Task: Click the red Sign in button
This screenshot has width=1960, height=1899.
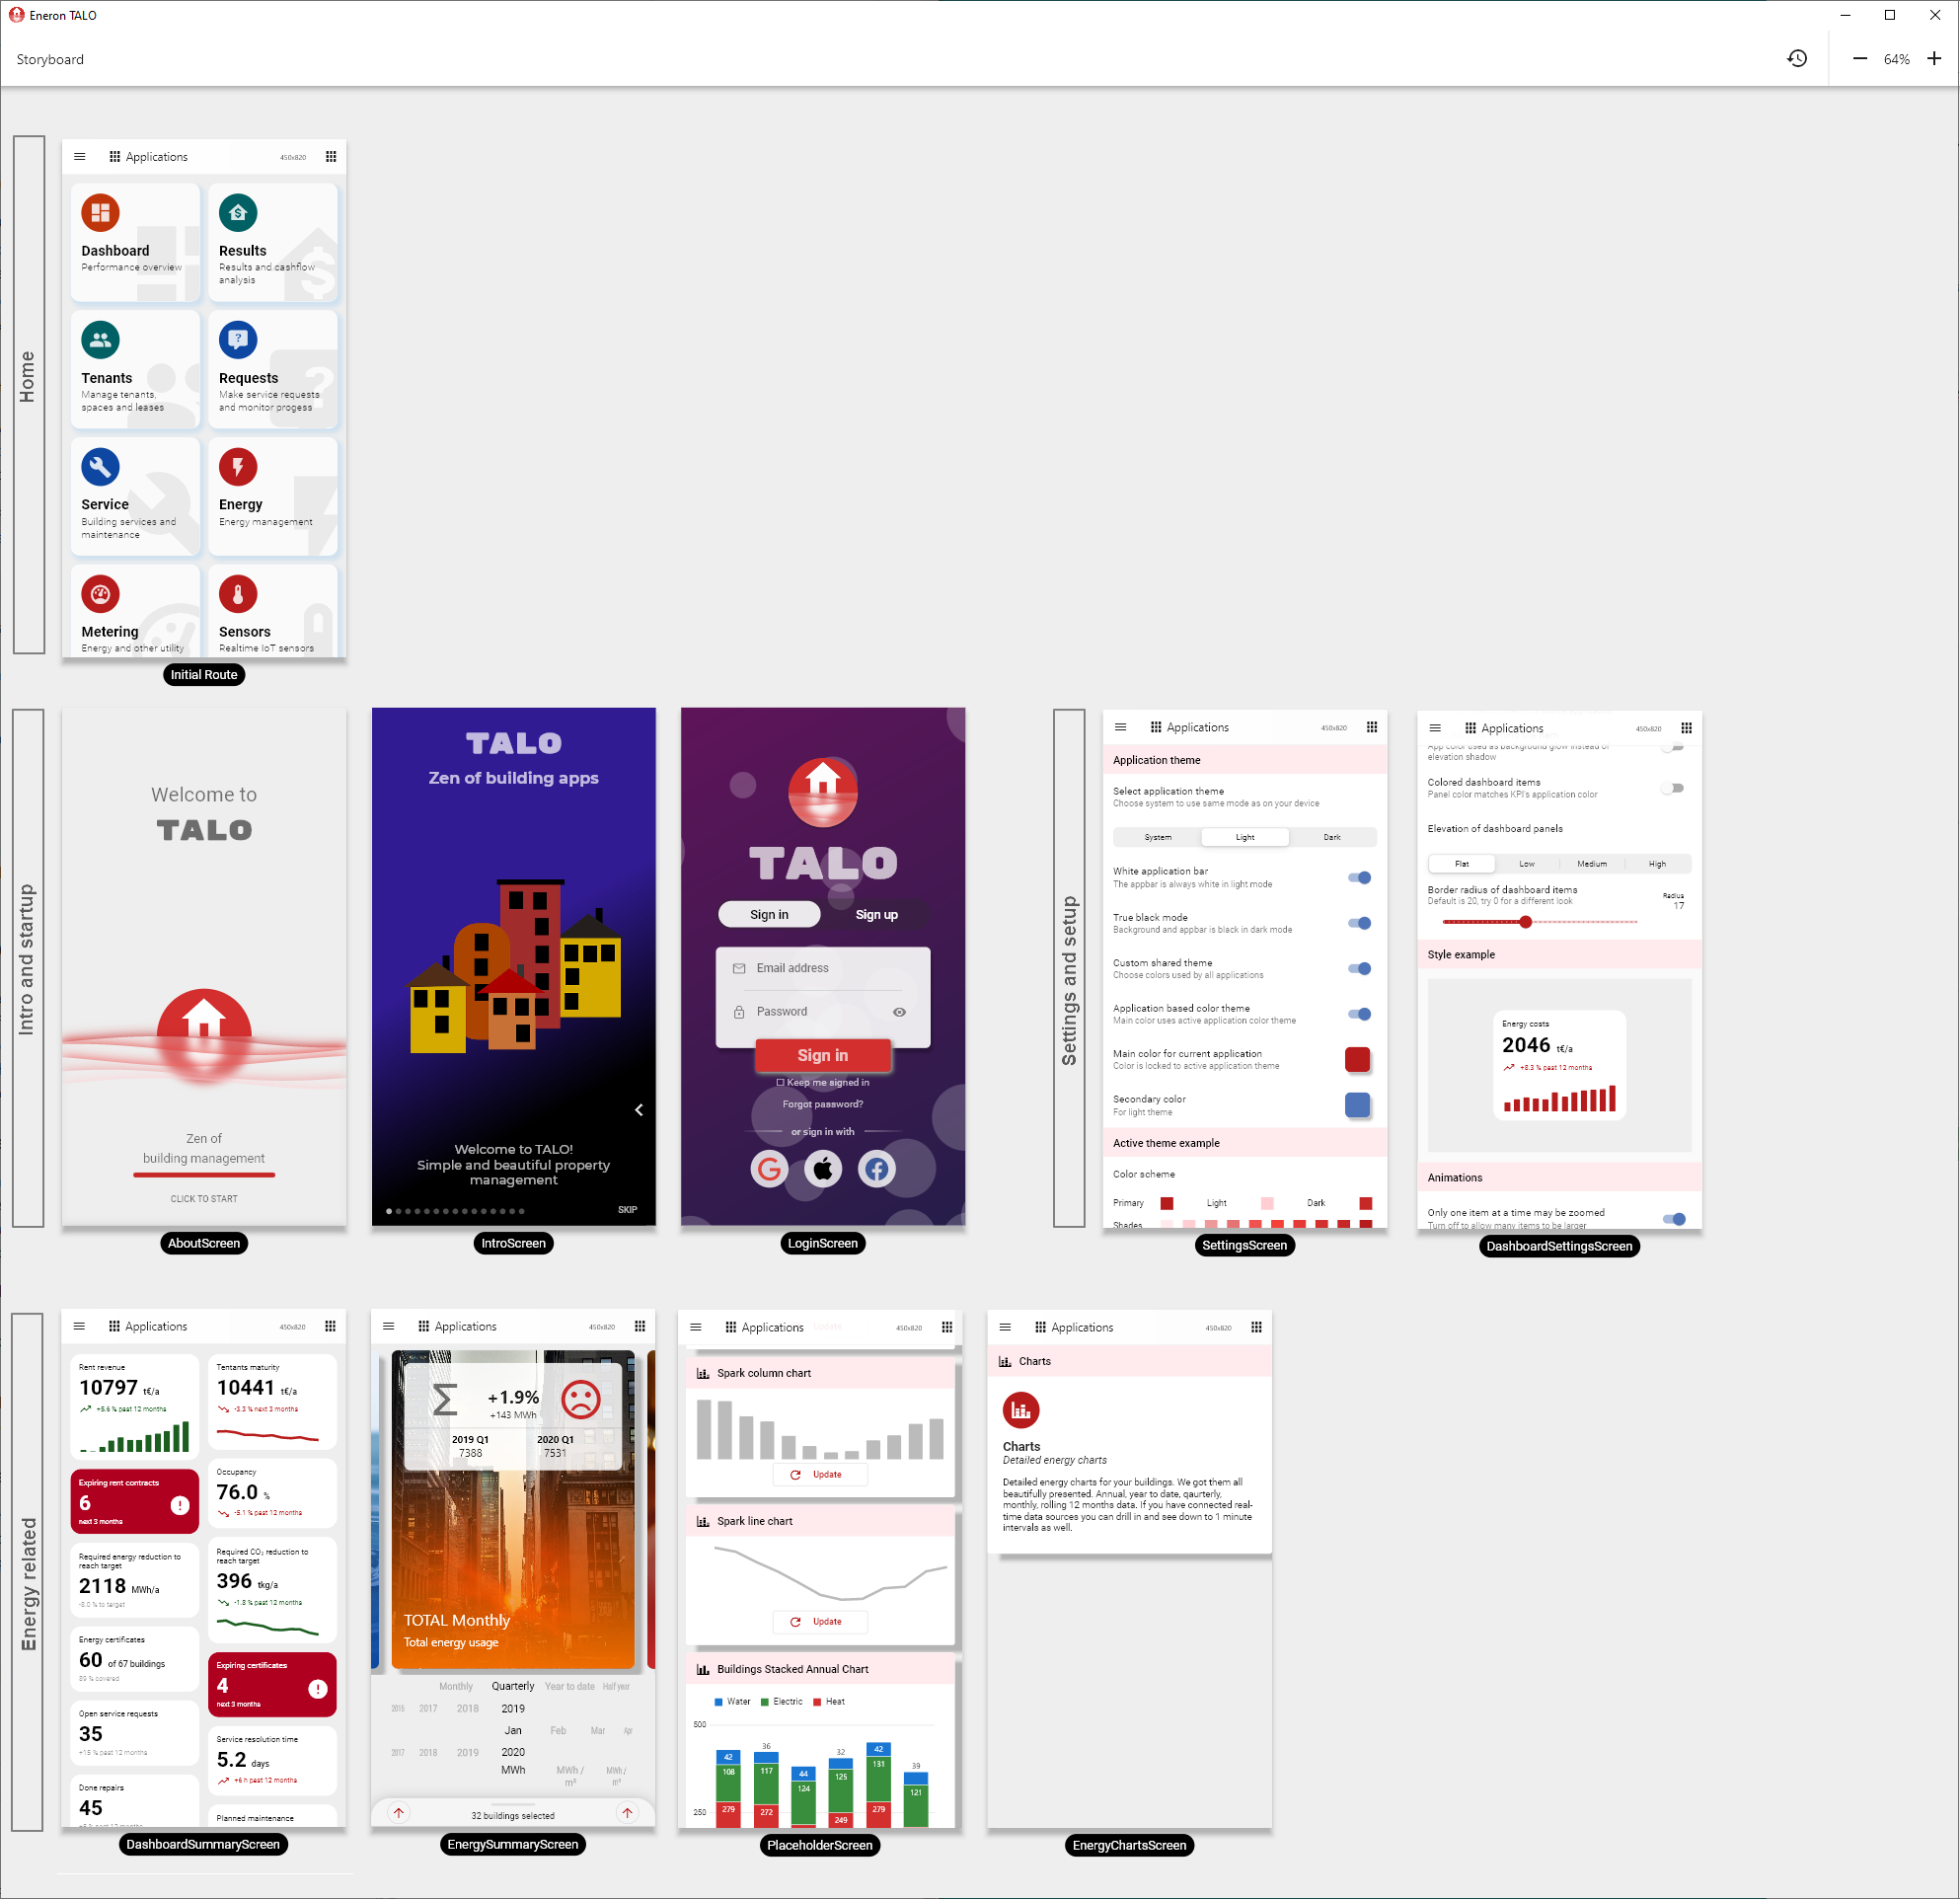Action: (x=822, y=1055)
